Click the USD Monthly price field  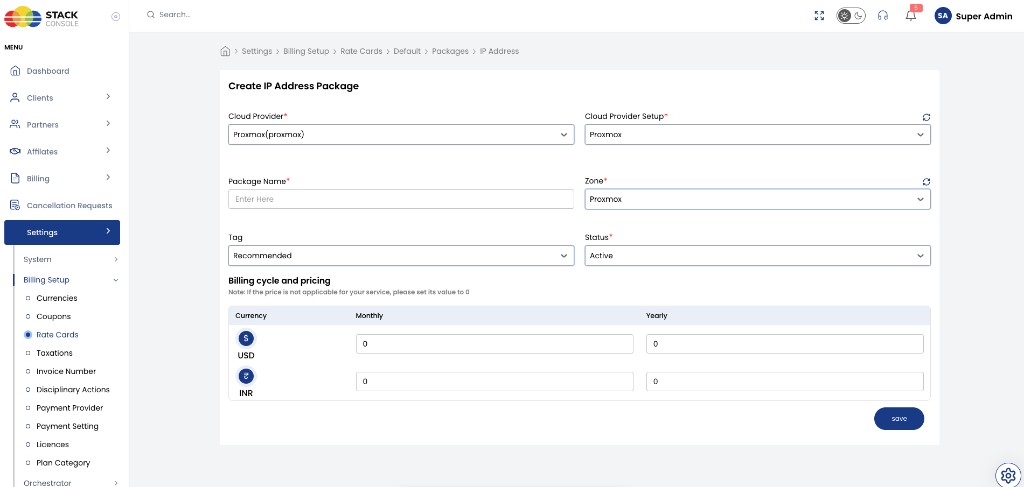click(x=494, y=344)
